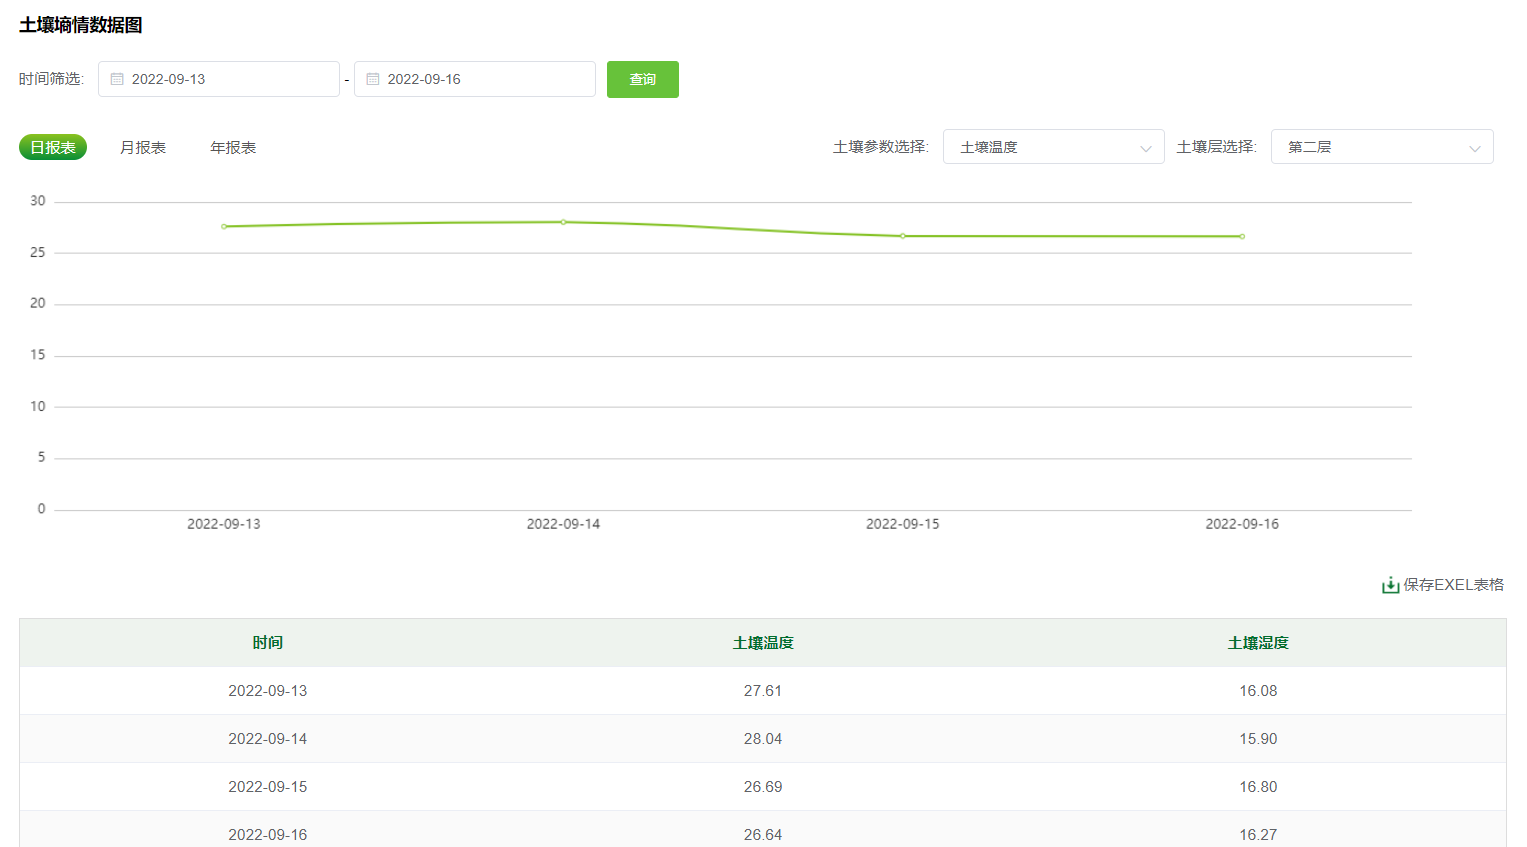The height and width of the screenshot is (847, 1527).
Task: Click table cell 2022-09-14
Action: click(268, 739)
